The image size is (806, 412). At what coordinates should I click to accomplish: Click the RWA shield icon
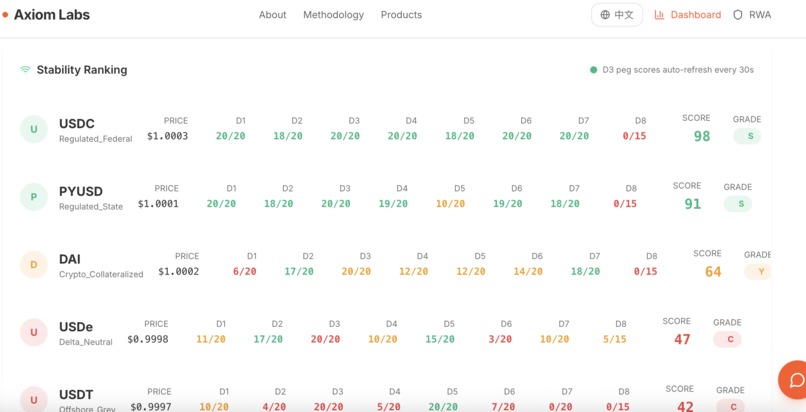coord(738,15)
